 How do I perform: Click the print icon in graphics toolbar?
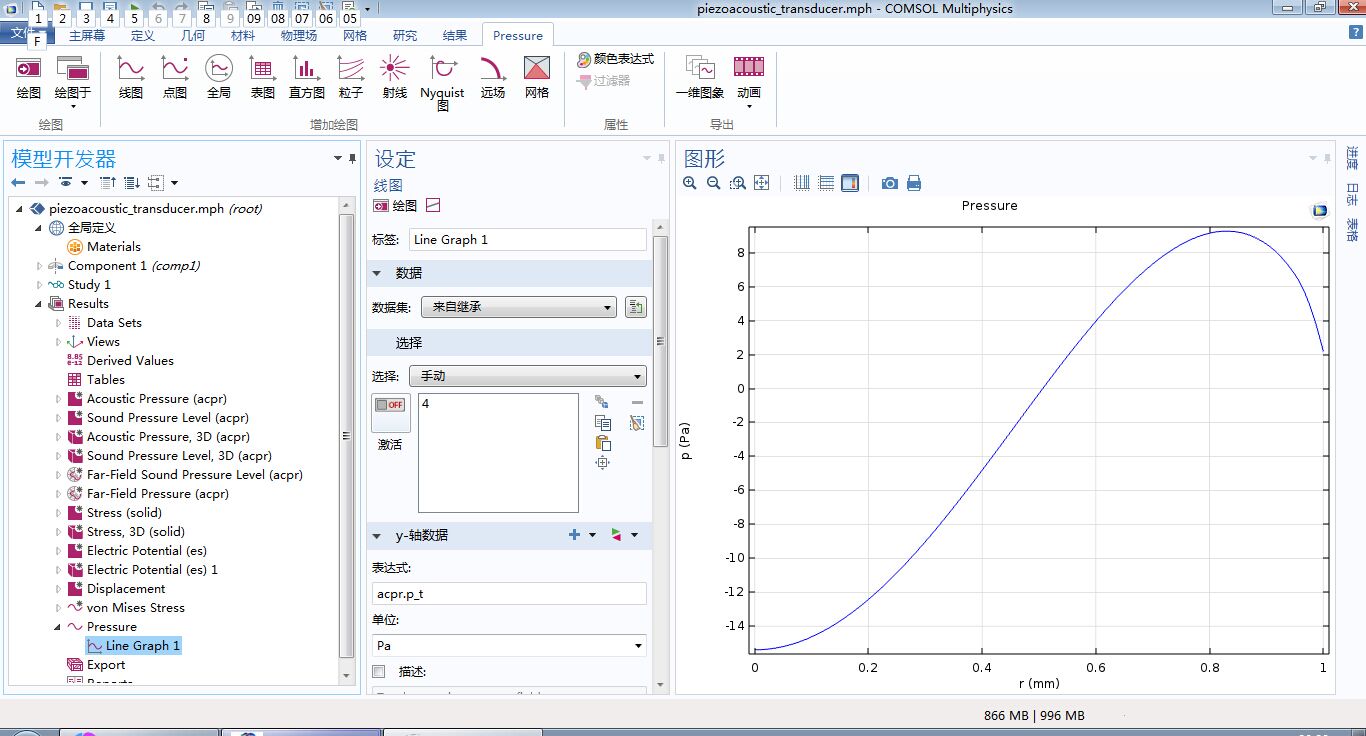pos(913,183)
